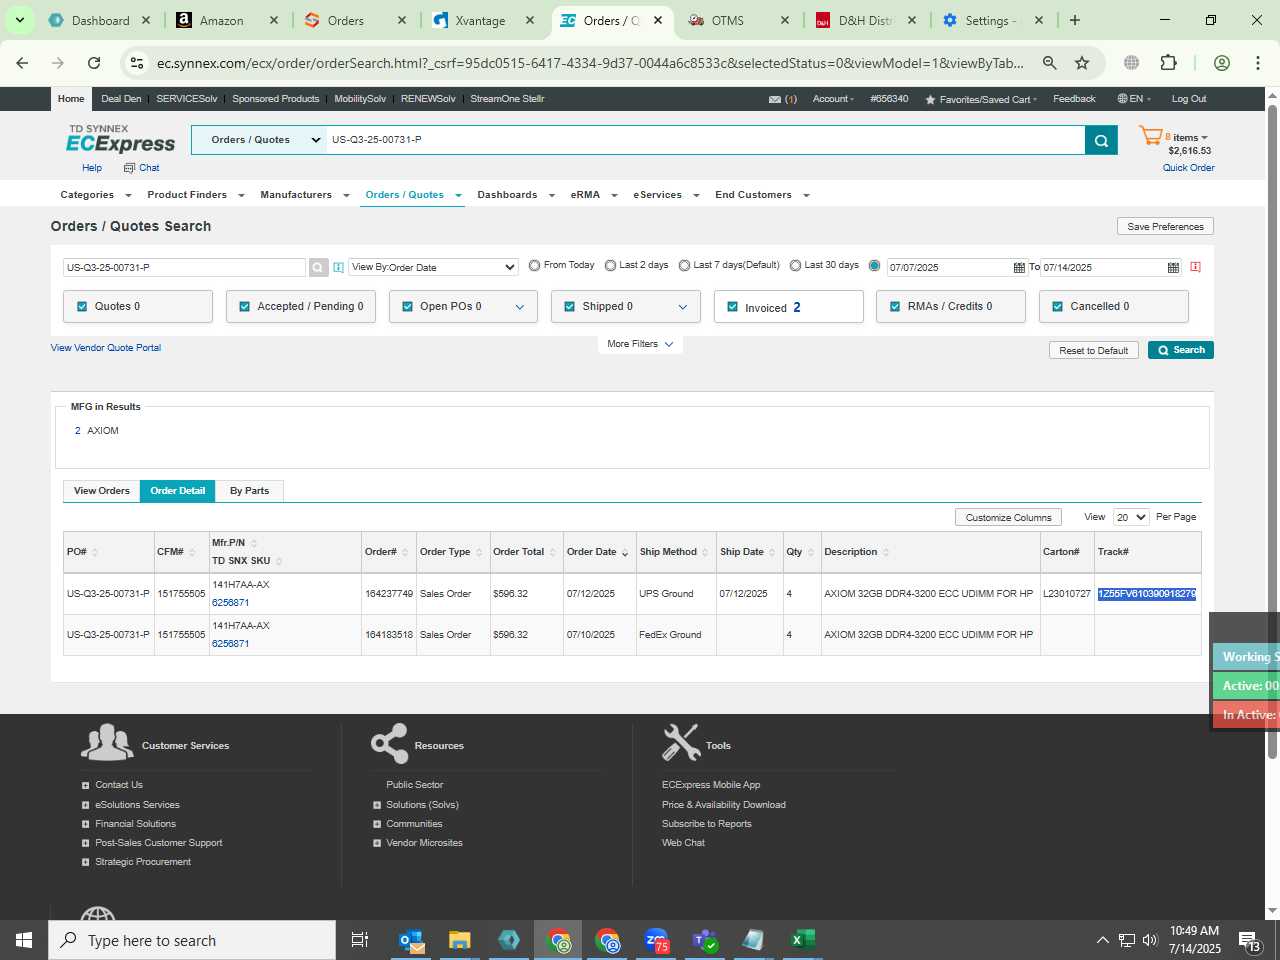Open Excel from the taskbar
This screenshot has height=960, width=1280.
pos(802,940)
